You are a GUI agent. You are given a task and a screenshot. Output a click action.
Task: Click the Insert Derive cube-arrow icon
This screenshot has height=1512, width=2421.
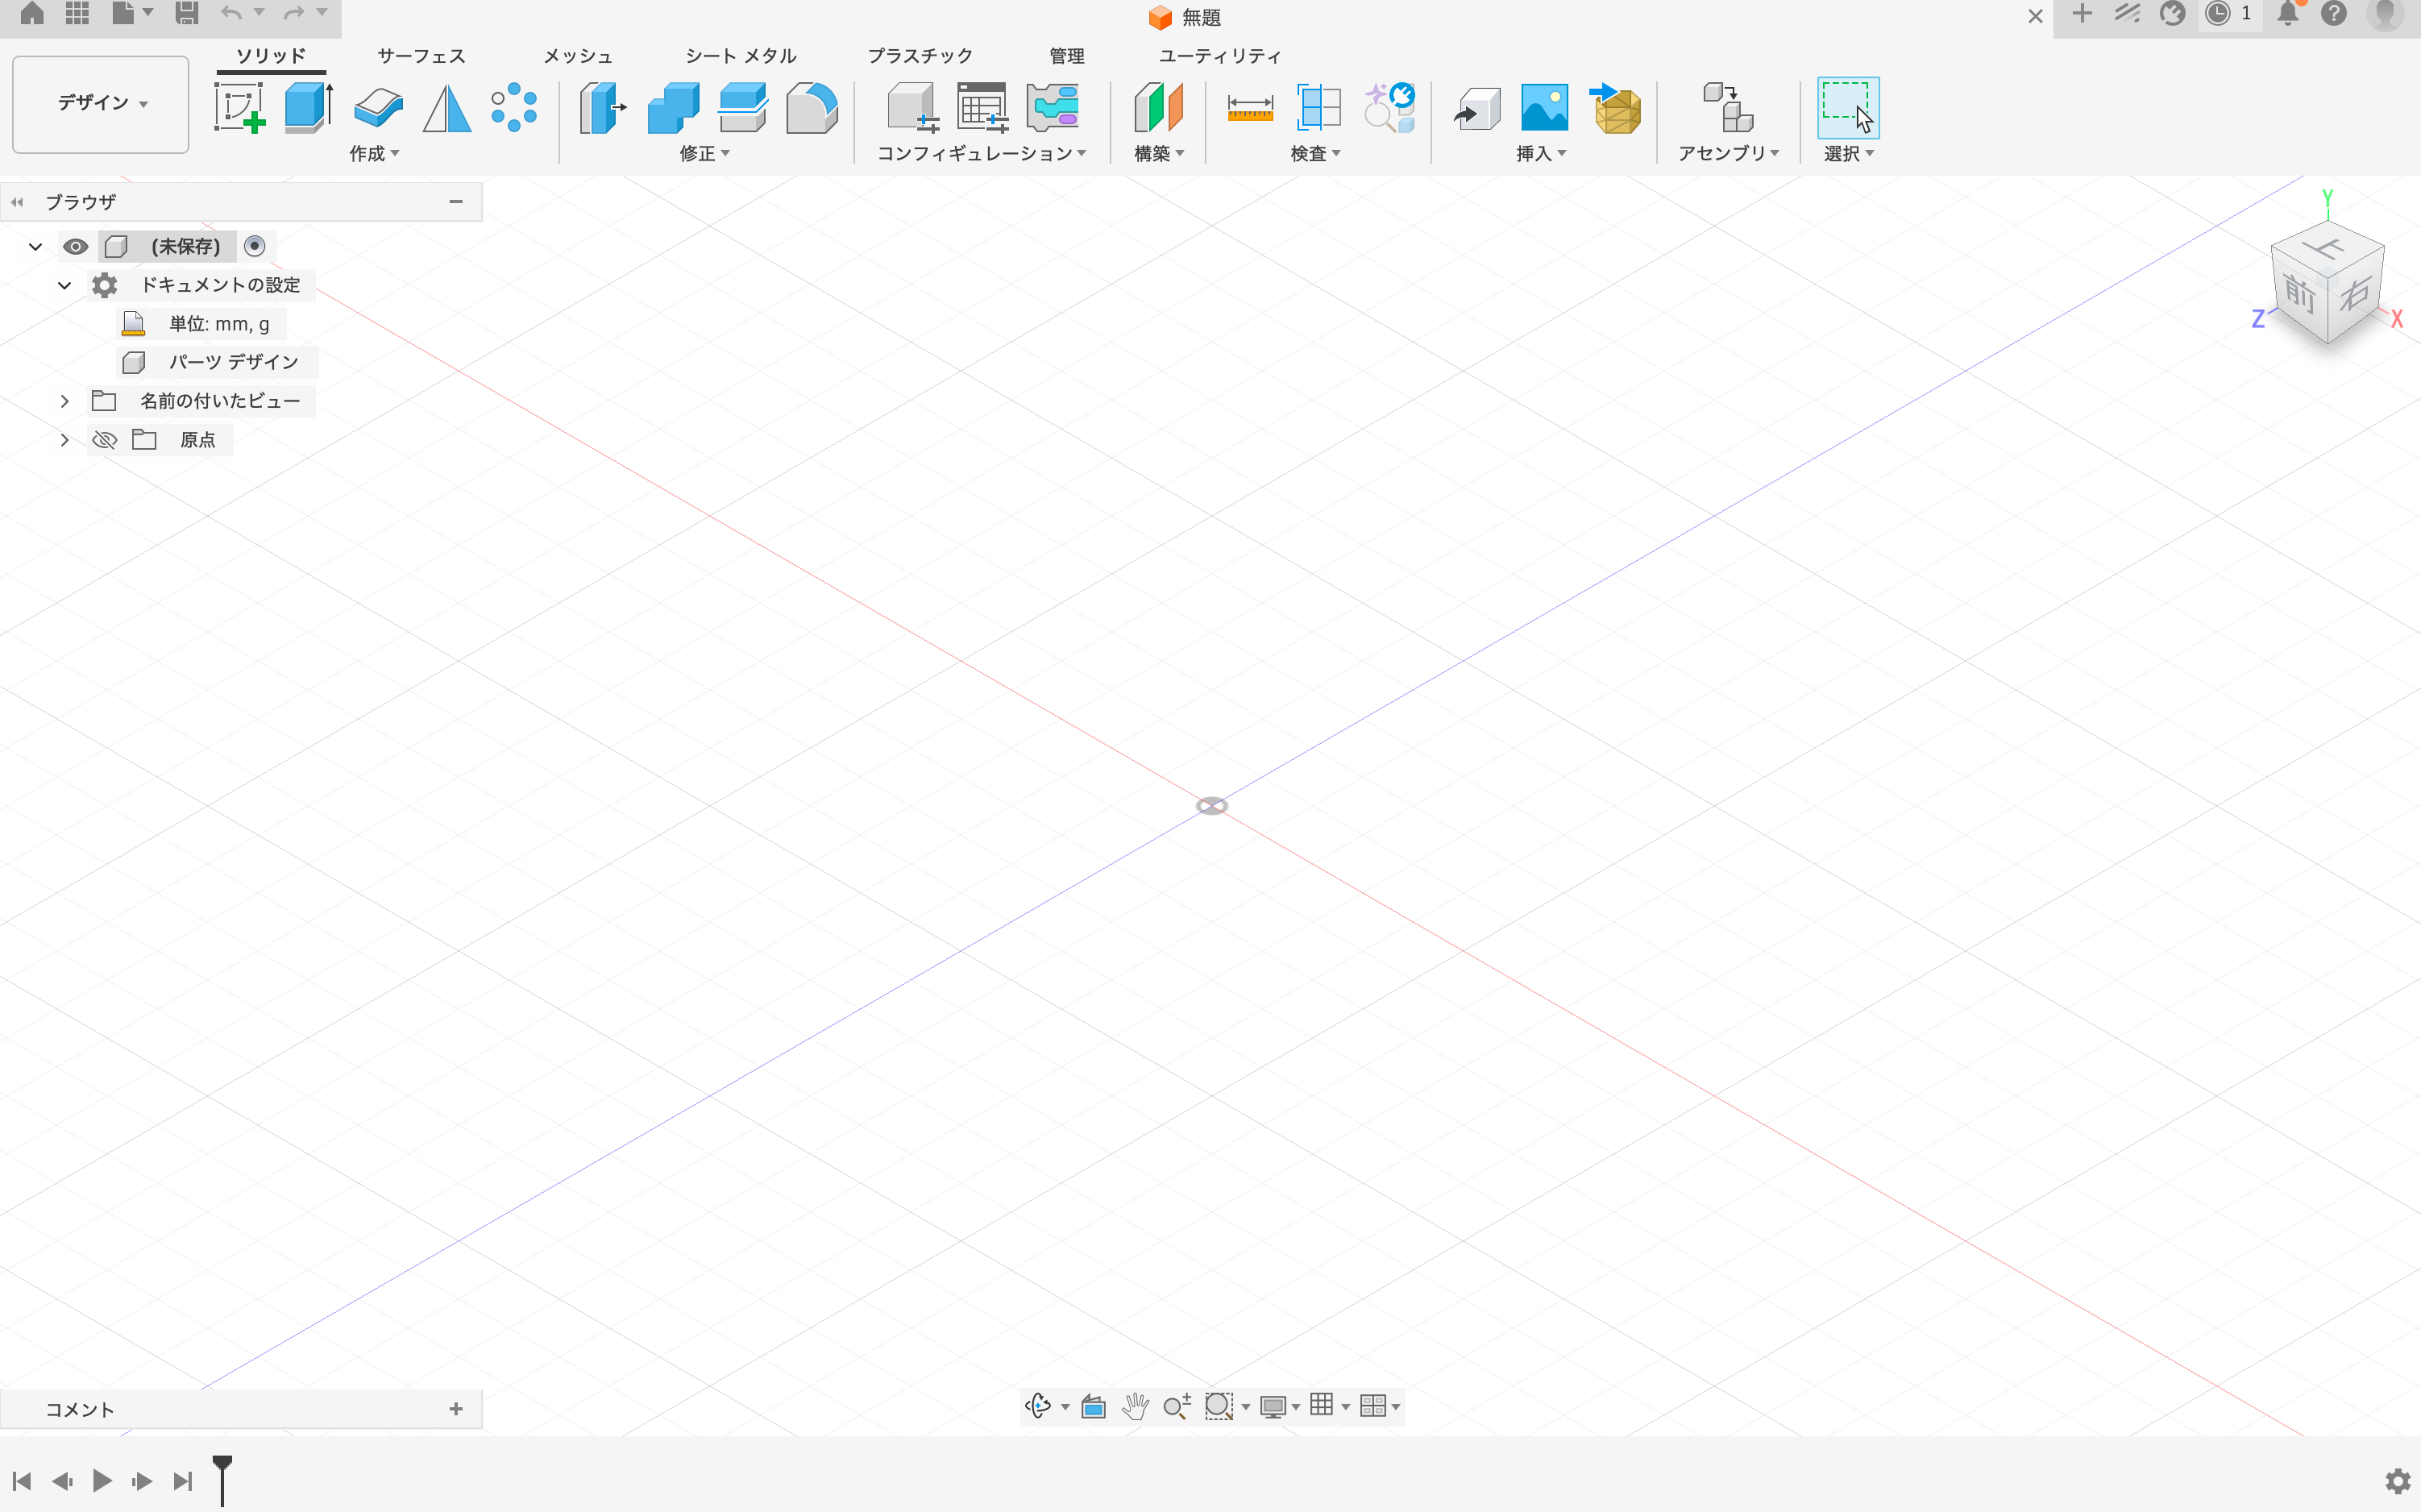coord(1477,108)
